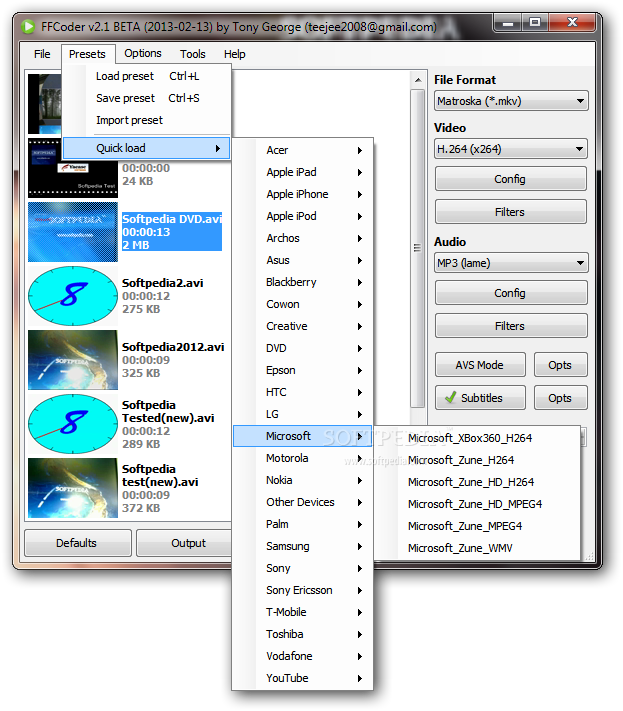Select the Softpedia2012.avi thumbnail
This screenshot has width=623, height=711.
point(73,360)
